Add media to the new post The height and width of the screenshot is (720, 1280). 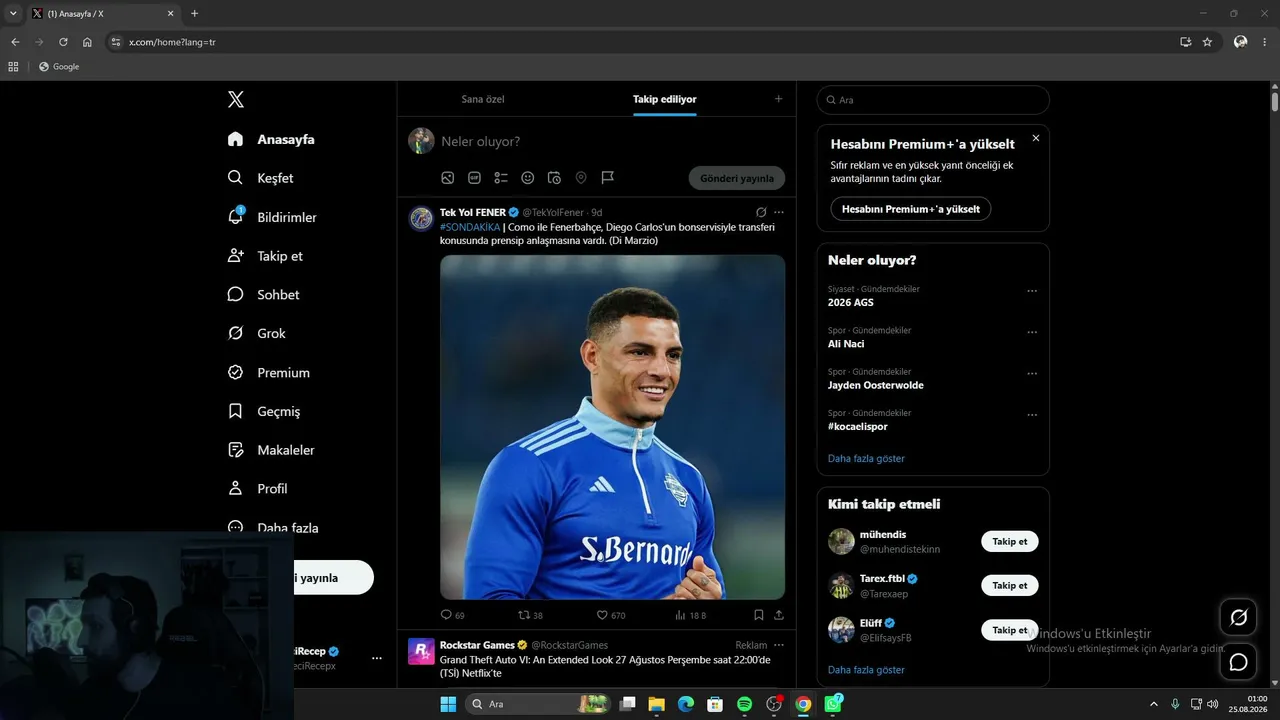[x=448, y=178]
